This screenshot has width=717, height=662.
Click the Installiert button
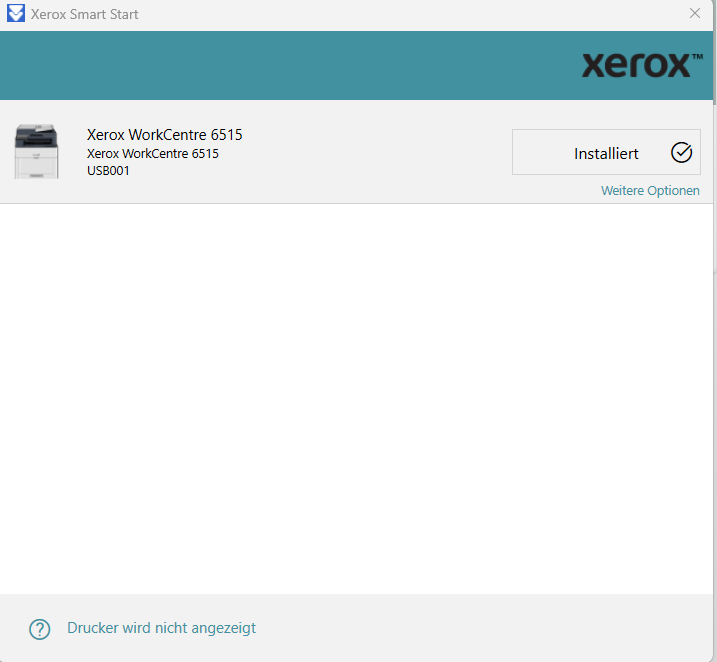click(x=606, y=152)
